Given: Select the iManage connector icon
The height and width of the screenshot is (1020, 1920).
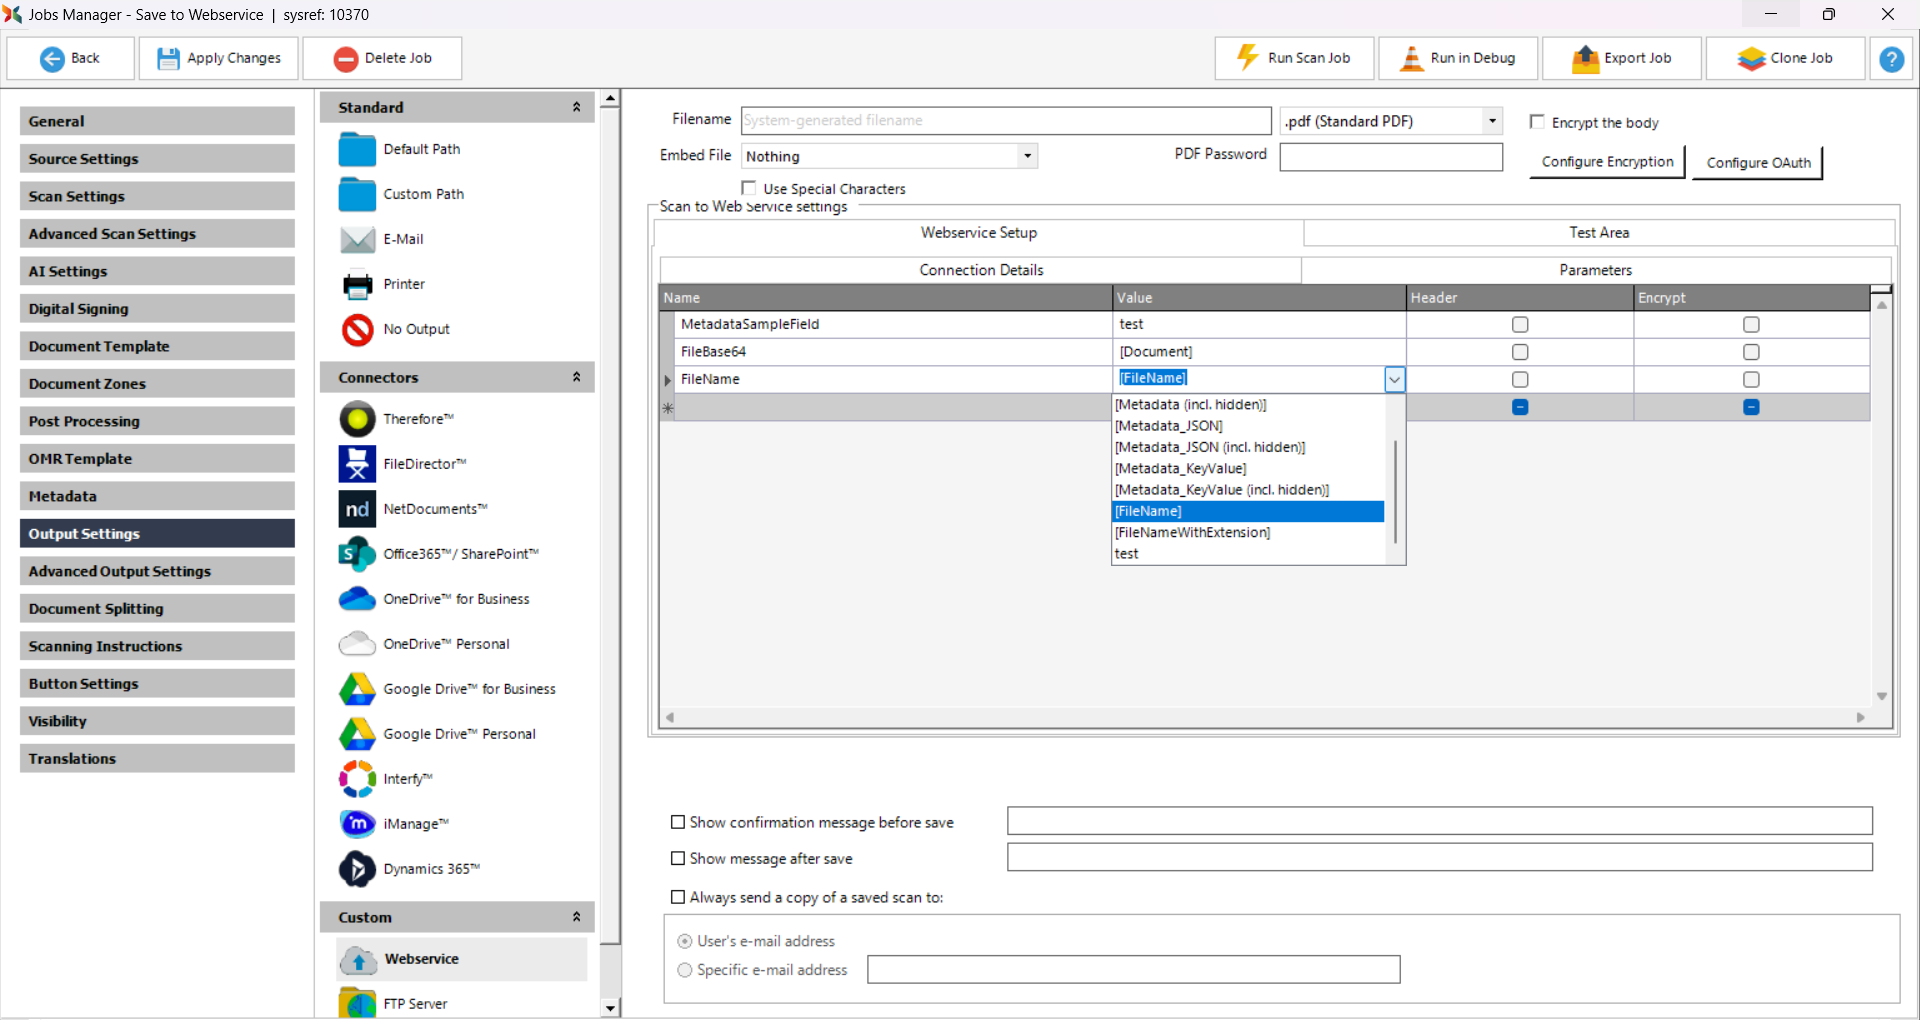Looking at the screenshot, I should coord(357,824).
